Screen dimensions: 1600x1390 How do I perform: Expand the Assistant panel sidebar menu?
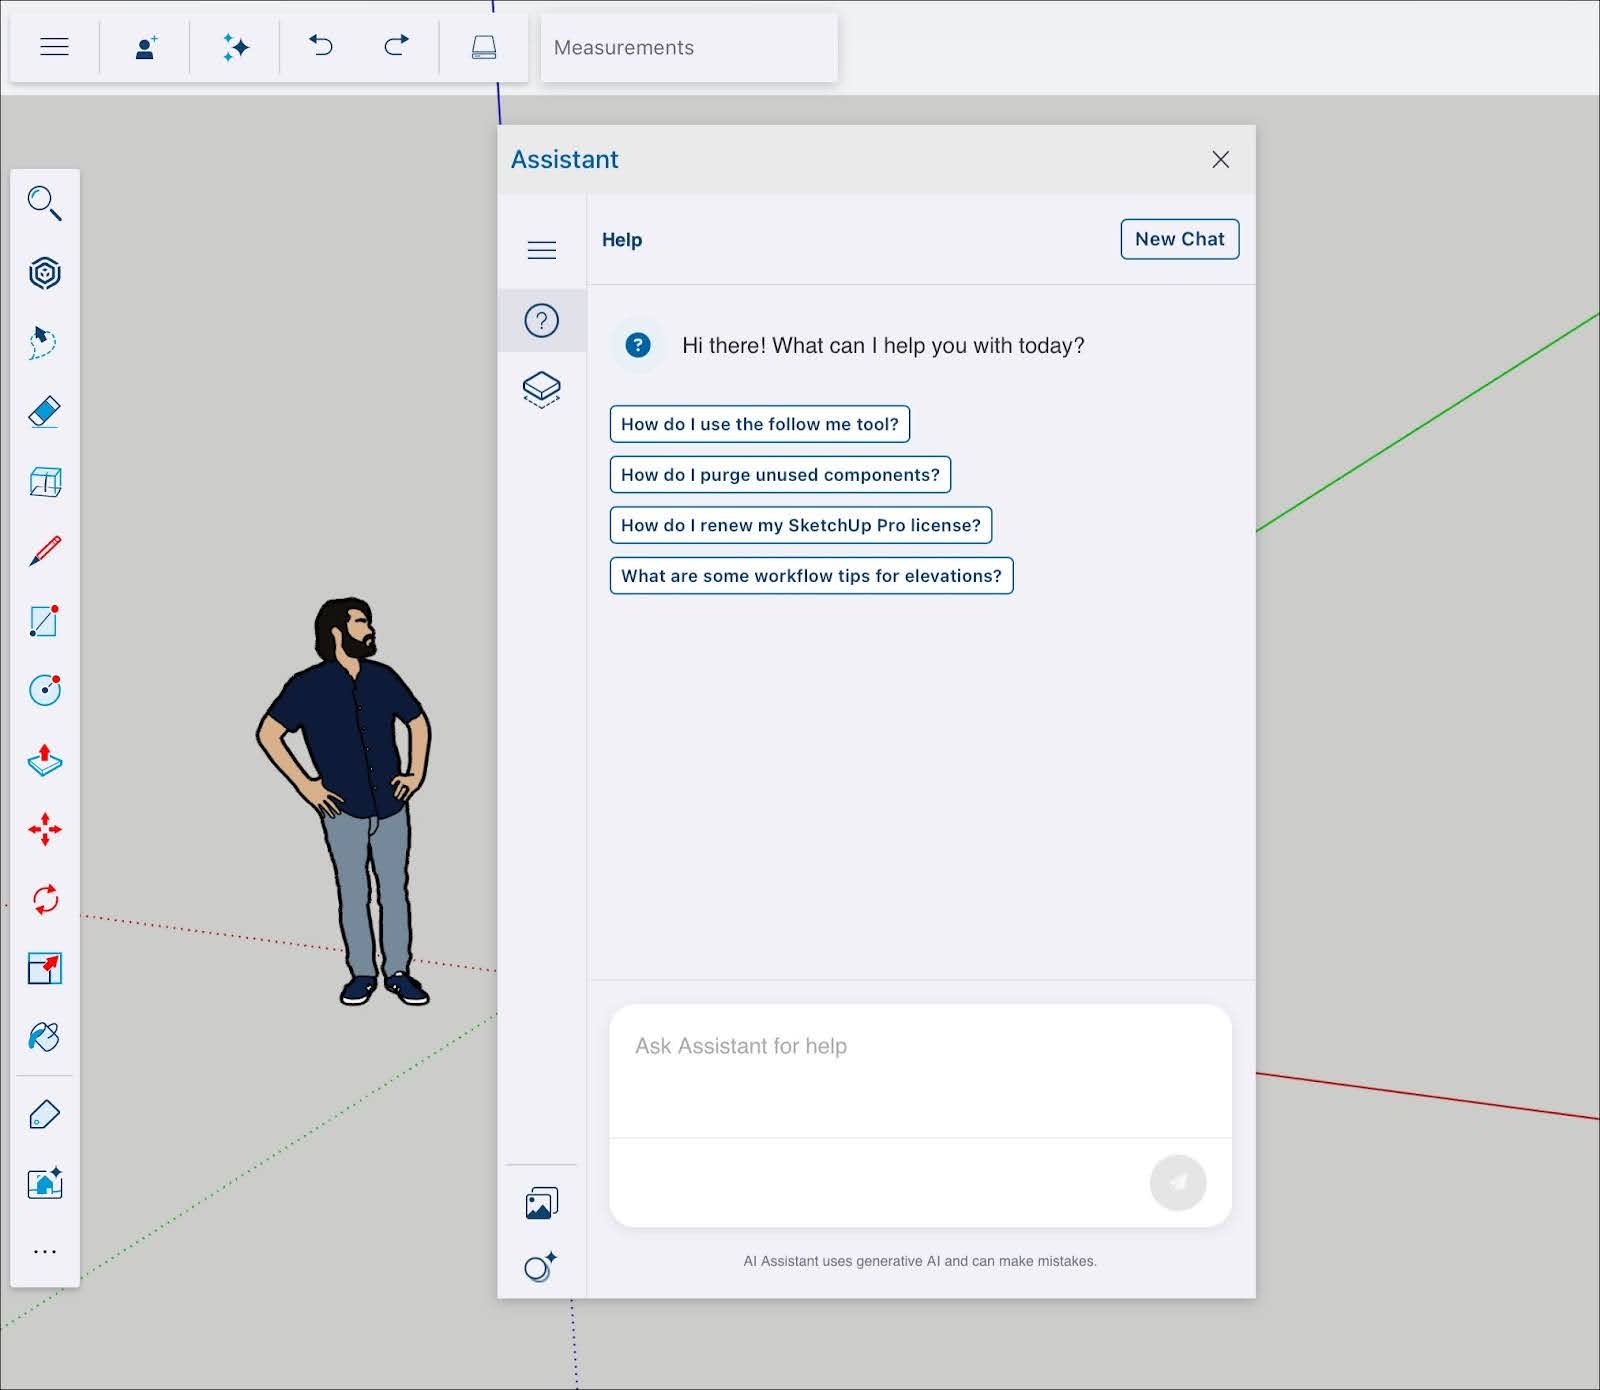point(541,249)
